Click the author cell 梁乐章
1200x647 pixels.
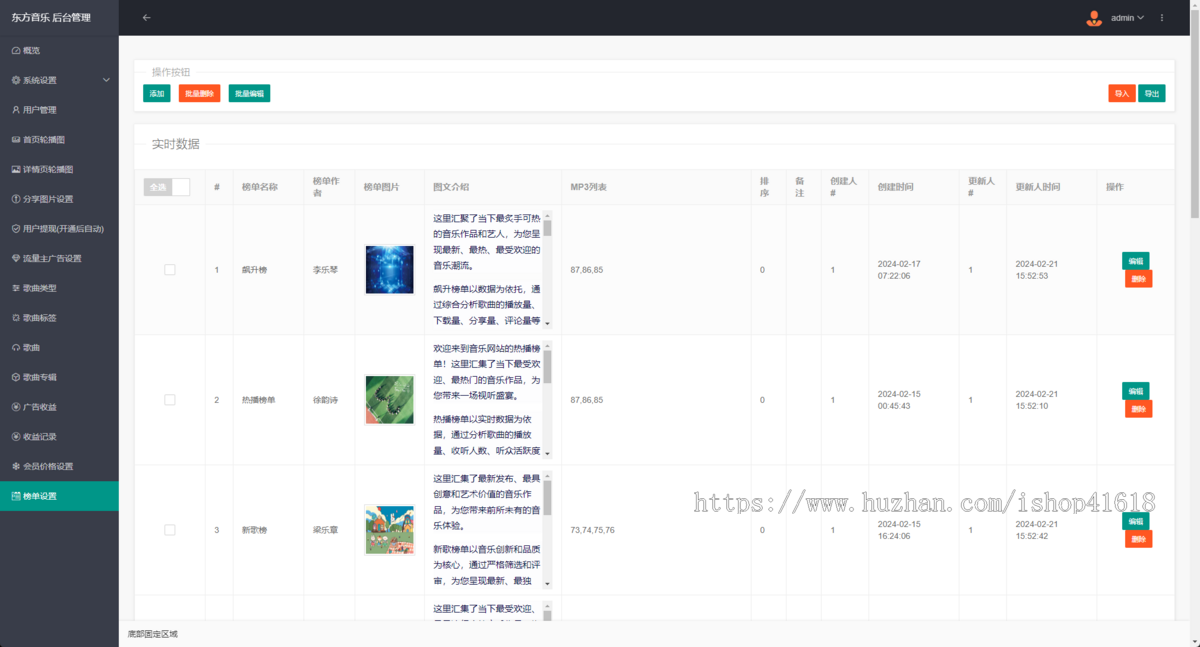[325, 530]
